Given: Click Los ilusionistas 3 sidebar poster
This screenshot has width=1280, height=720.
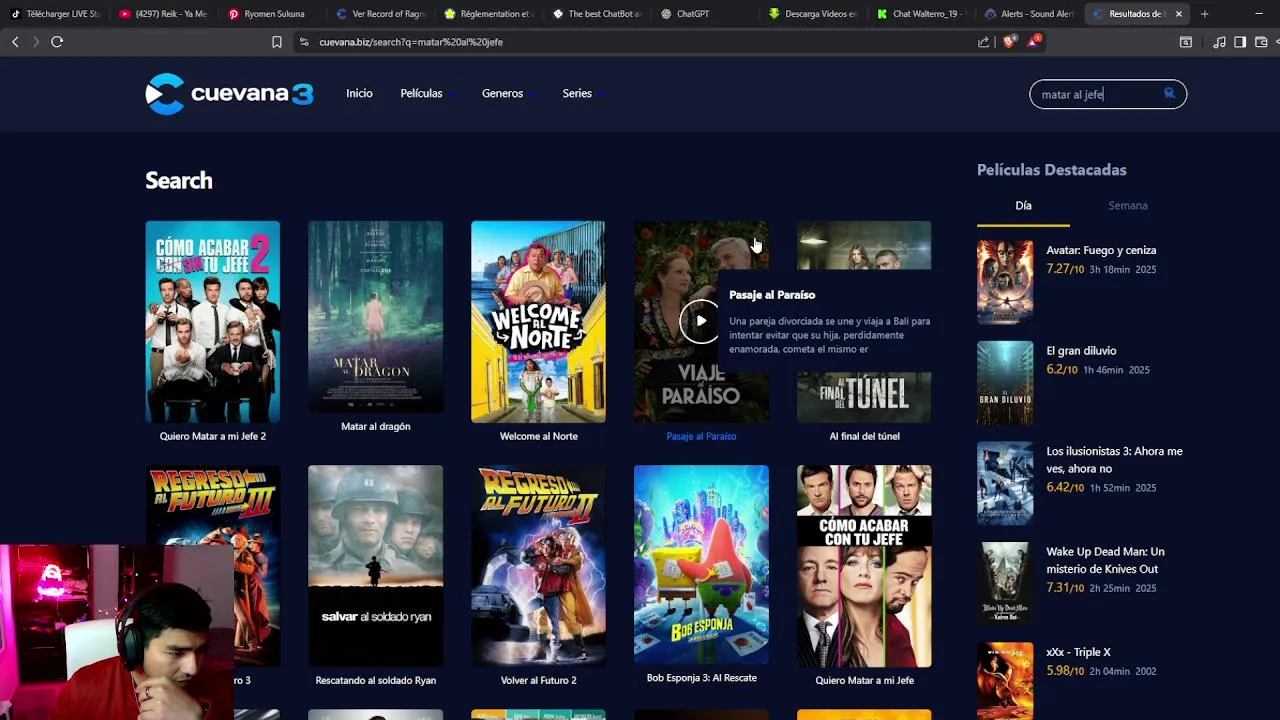Looking at the screenshot, I should pos(1005,484).
